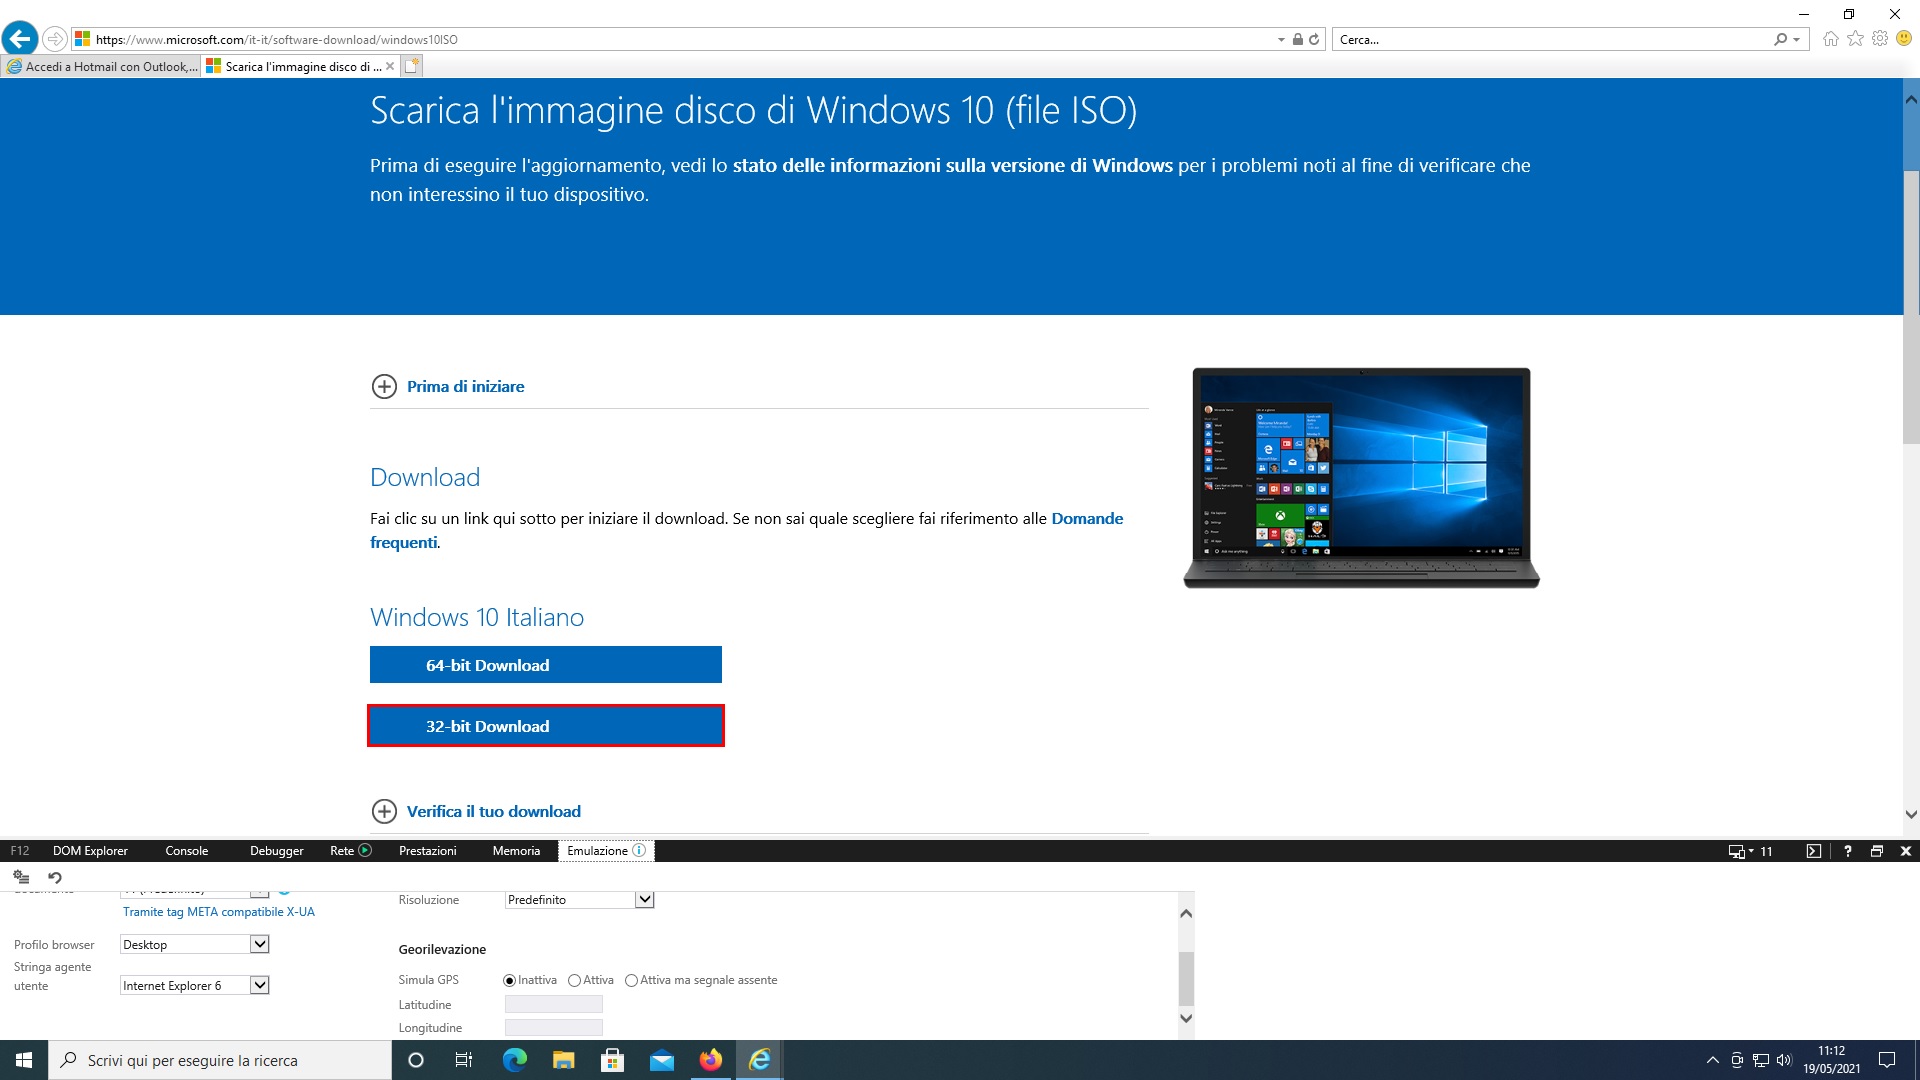Select the Attiva GPS radio button
1920x1080 pixels.
pyautogui.click(x=574, y=980)
